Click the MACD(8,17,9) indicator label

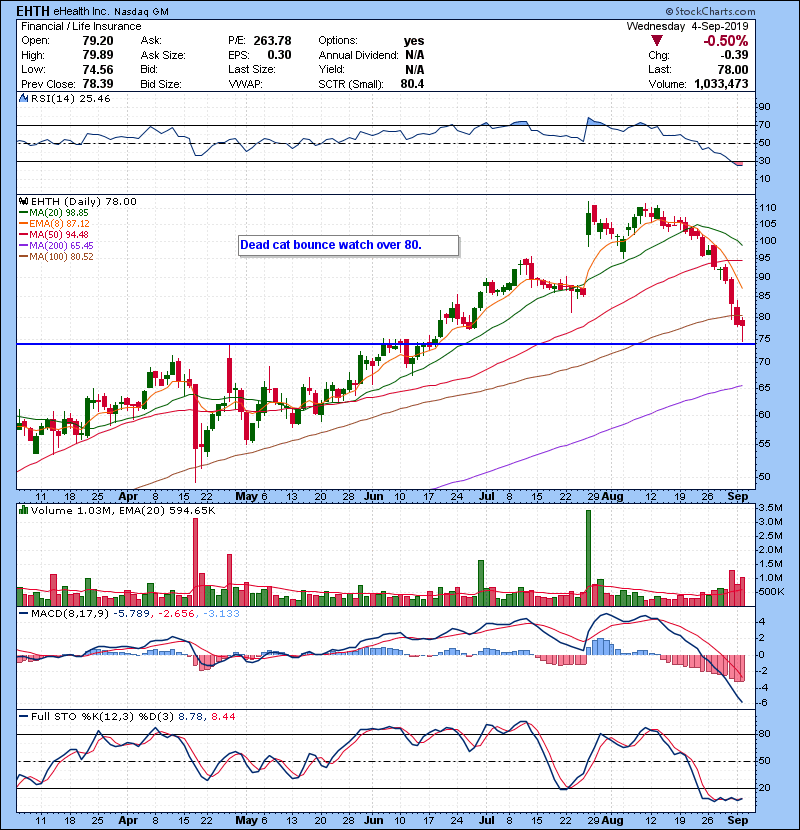70,614
